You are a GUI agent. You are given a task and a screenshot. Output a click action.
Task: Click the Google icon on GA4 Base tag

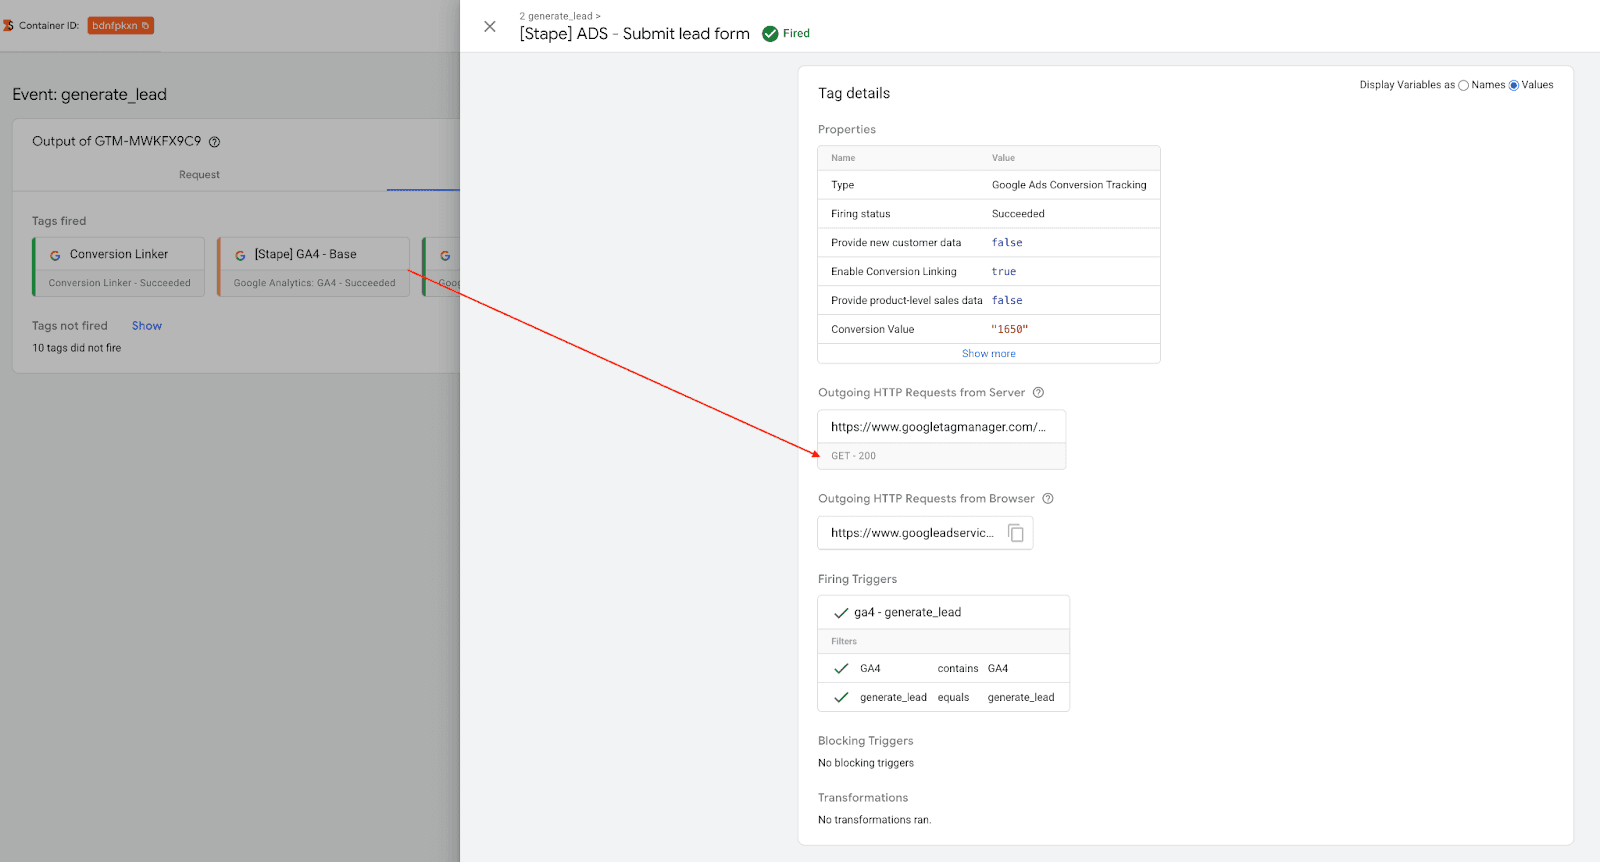240,256
